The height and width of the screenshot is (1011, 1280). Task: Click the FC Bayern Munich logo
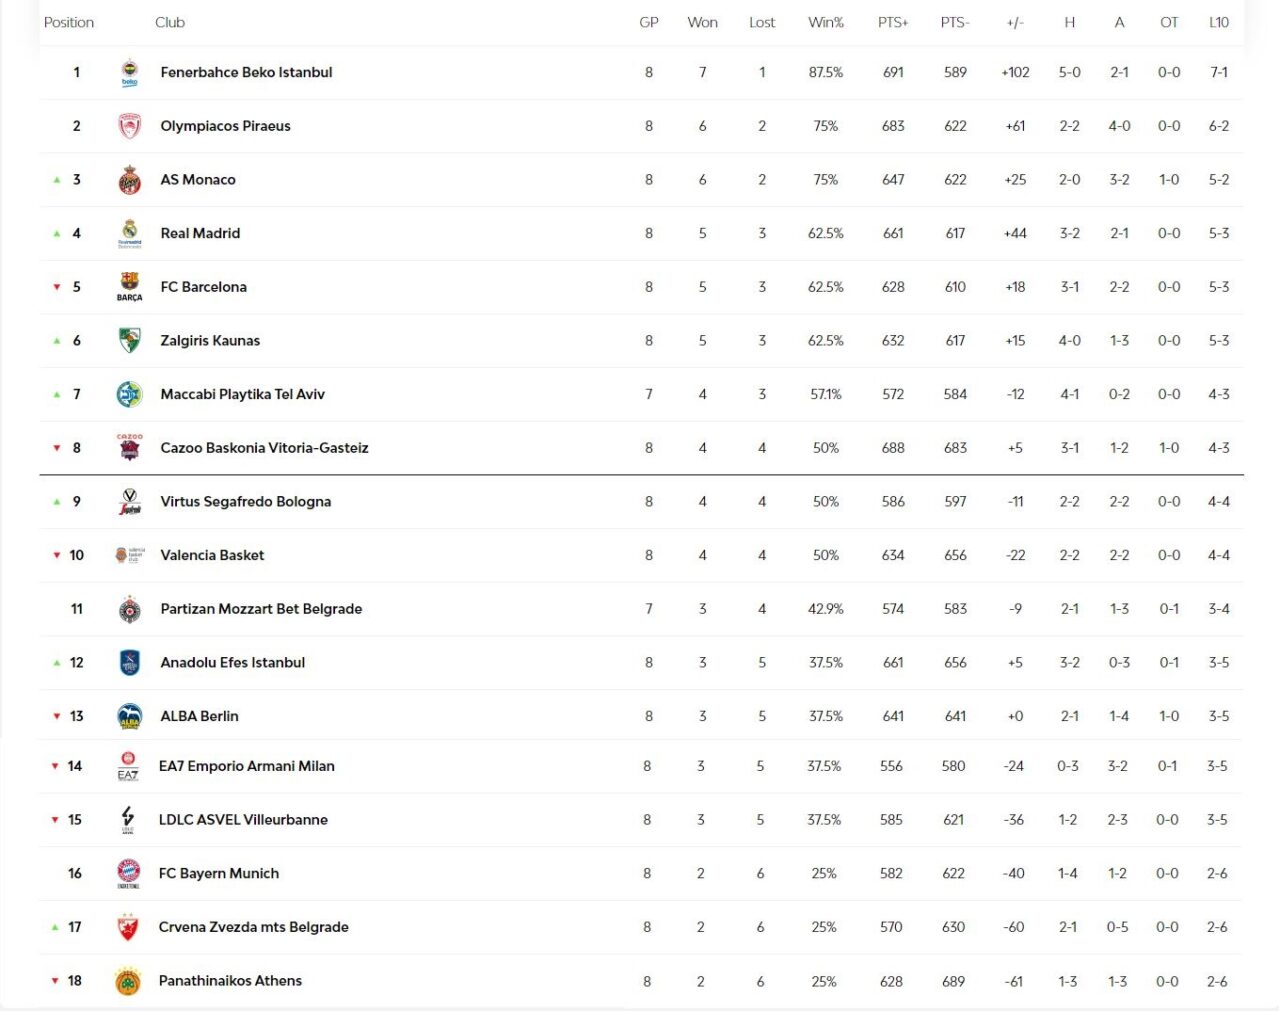click(128, 873)
